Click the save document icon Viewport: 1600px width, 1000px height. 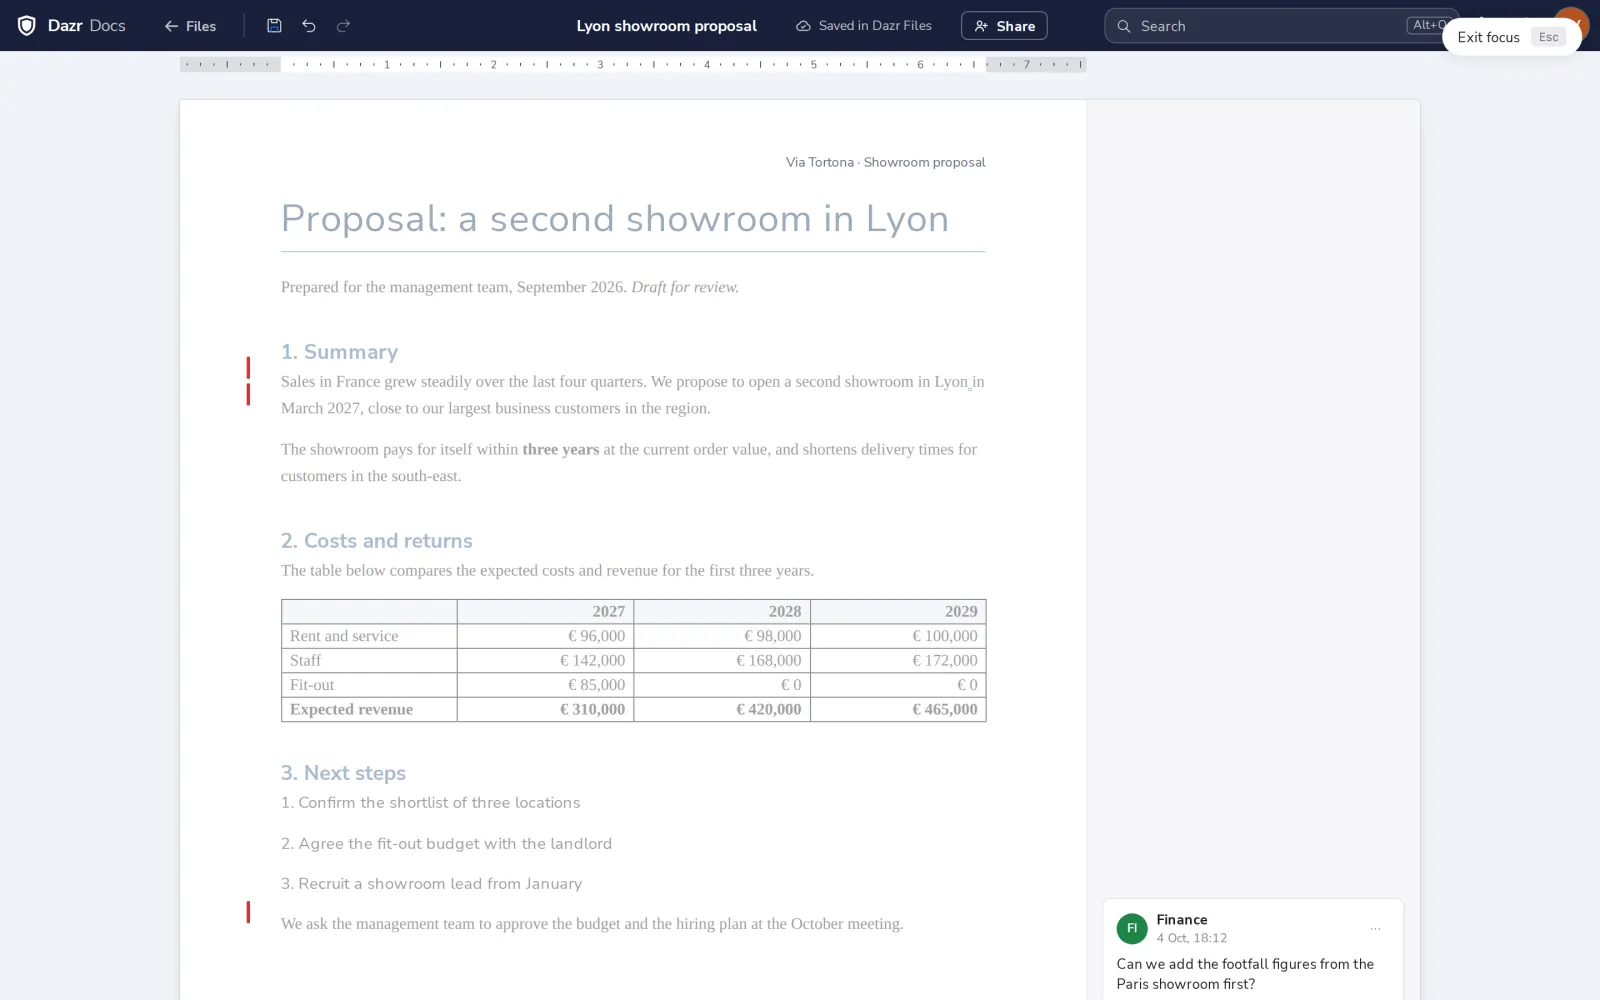(x=274, y=26)
